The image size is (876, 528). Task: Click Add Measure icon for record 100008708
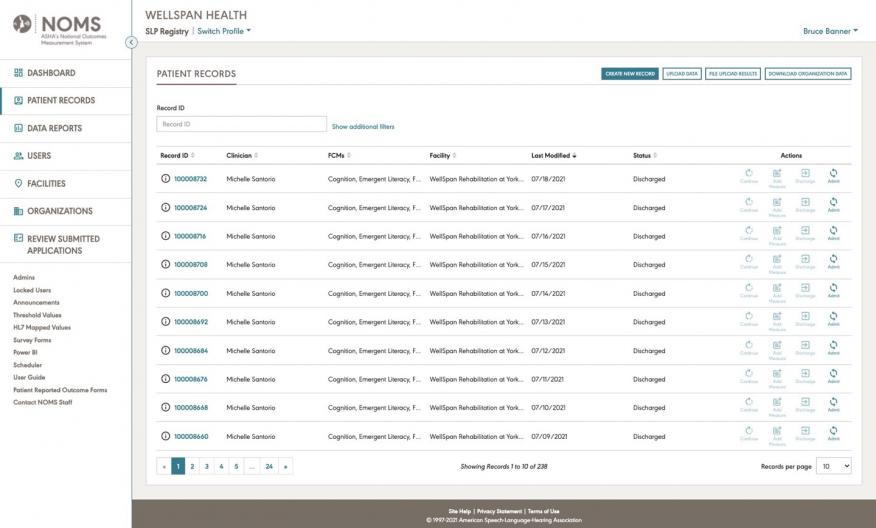coord(777,262)
